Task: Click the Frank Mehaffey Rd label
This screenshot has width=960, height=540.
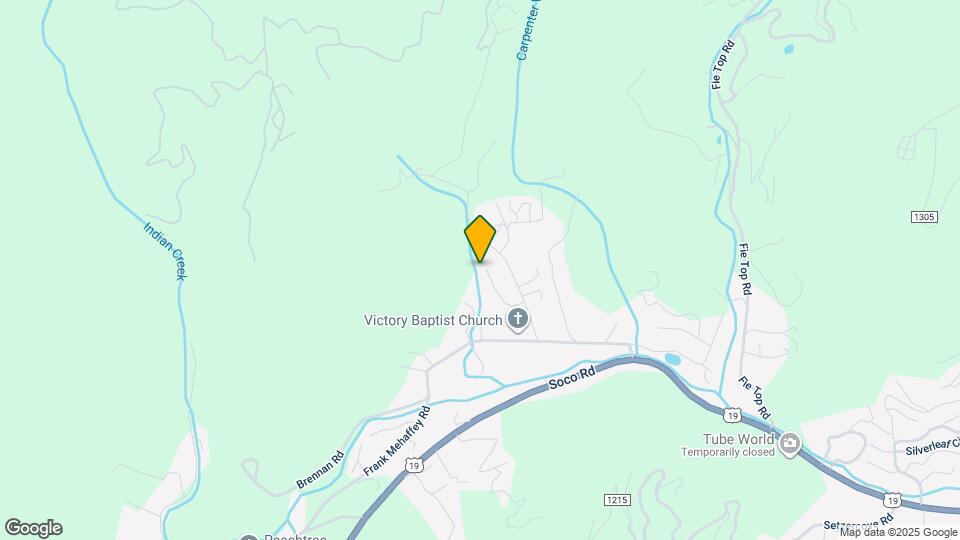Action: click(x=397, y=441)
